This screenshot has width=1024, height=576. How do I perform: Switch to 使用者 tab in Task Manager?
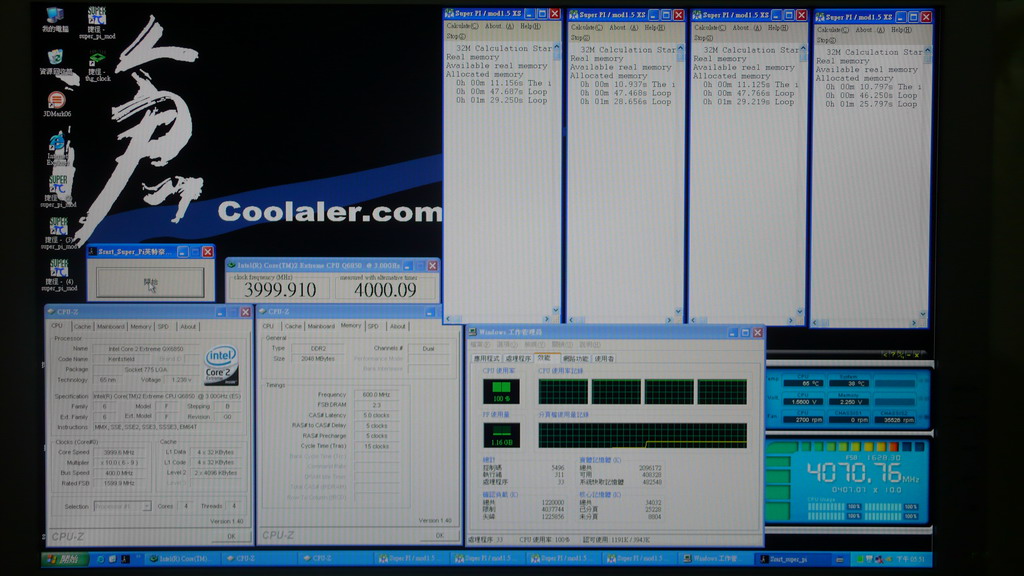tap(605, 359)
